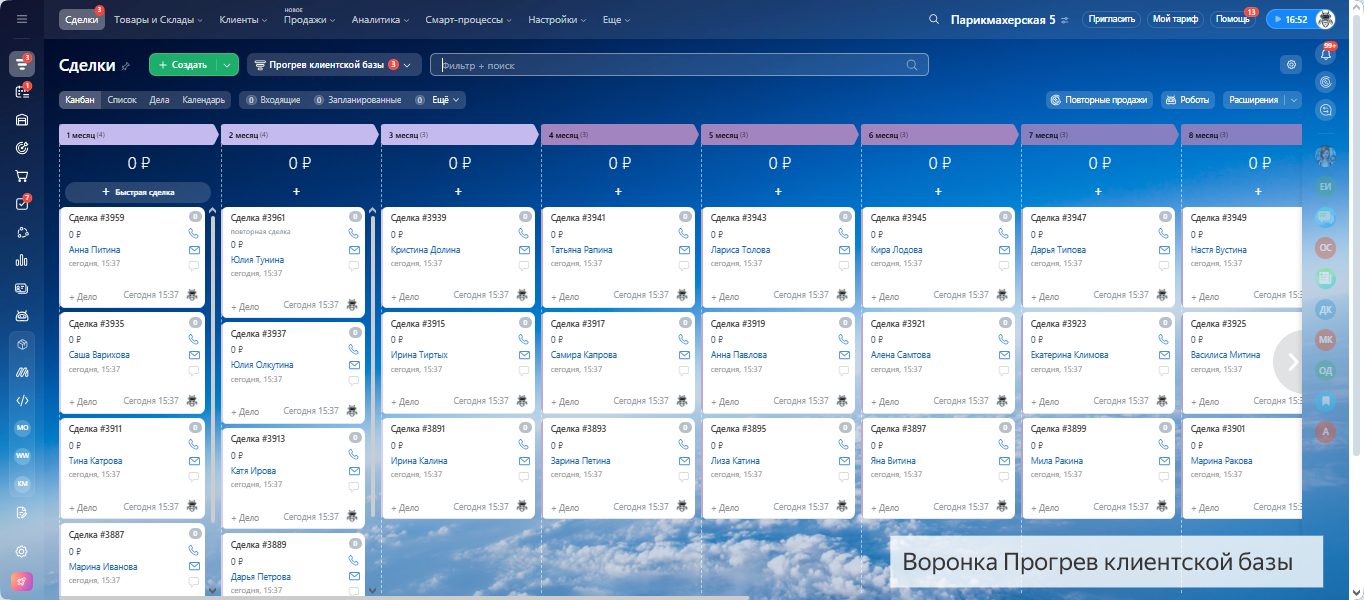
Task: Click Повторные продажи button
Action: (x=1099, y=100)
